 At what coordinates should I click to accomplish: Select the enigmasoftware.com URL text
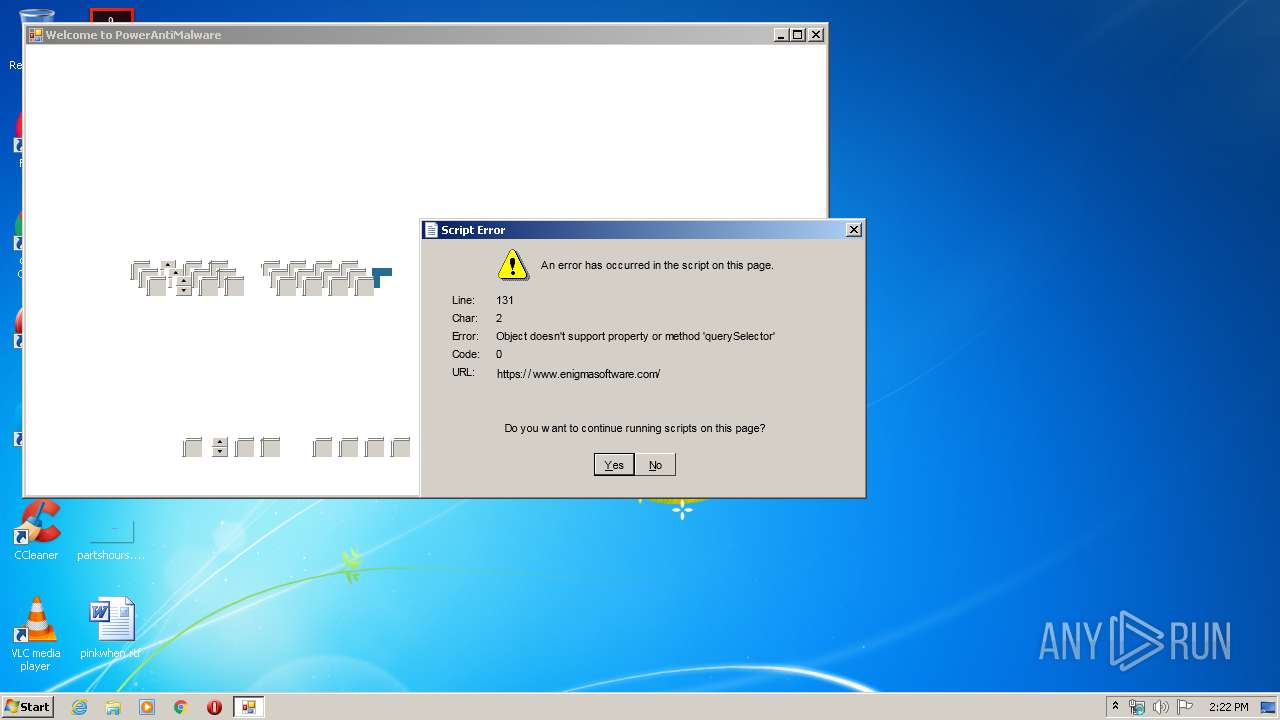point(578,374)
